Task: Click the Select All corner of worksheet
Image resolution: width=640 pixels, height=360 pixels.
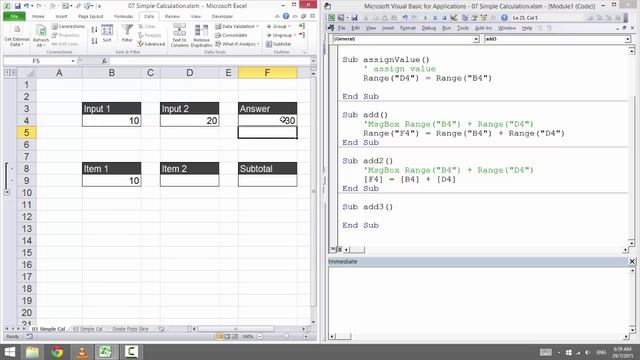Action: (x=27, y=73)
